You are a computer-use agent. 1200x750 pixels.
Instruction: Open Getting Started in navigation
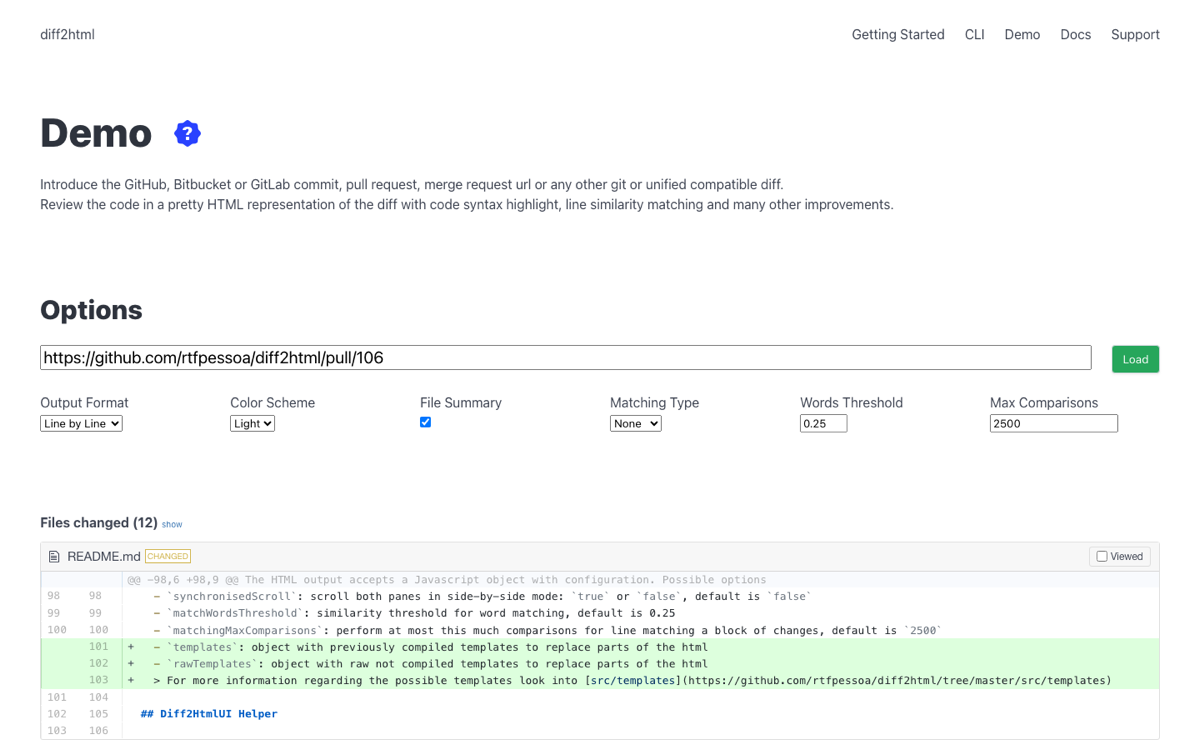click(898, 34)
